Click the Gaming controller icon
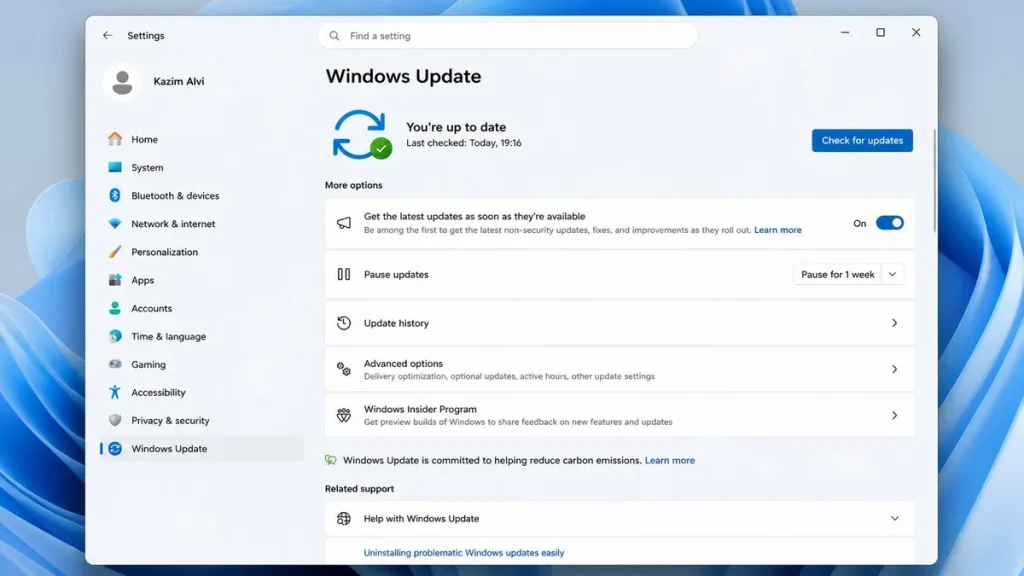Viewport: 1024px width, 576px height. [115, 364]
